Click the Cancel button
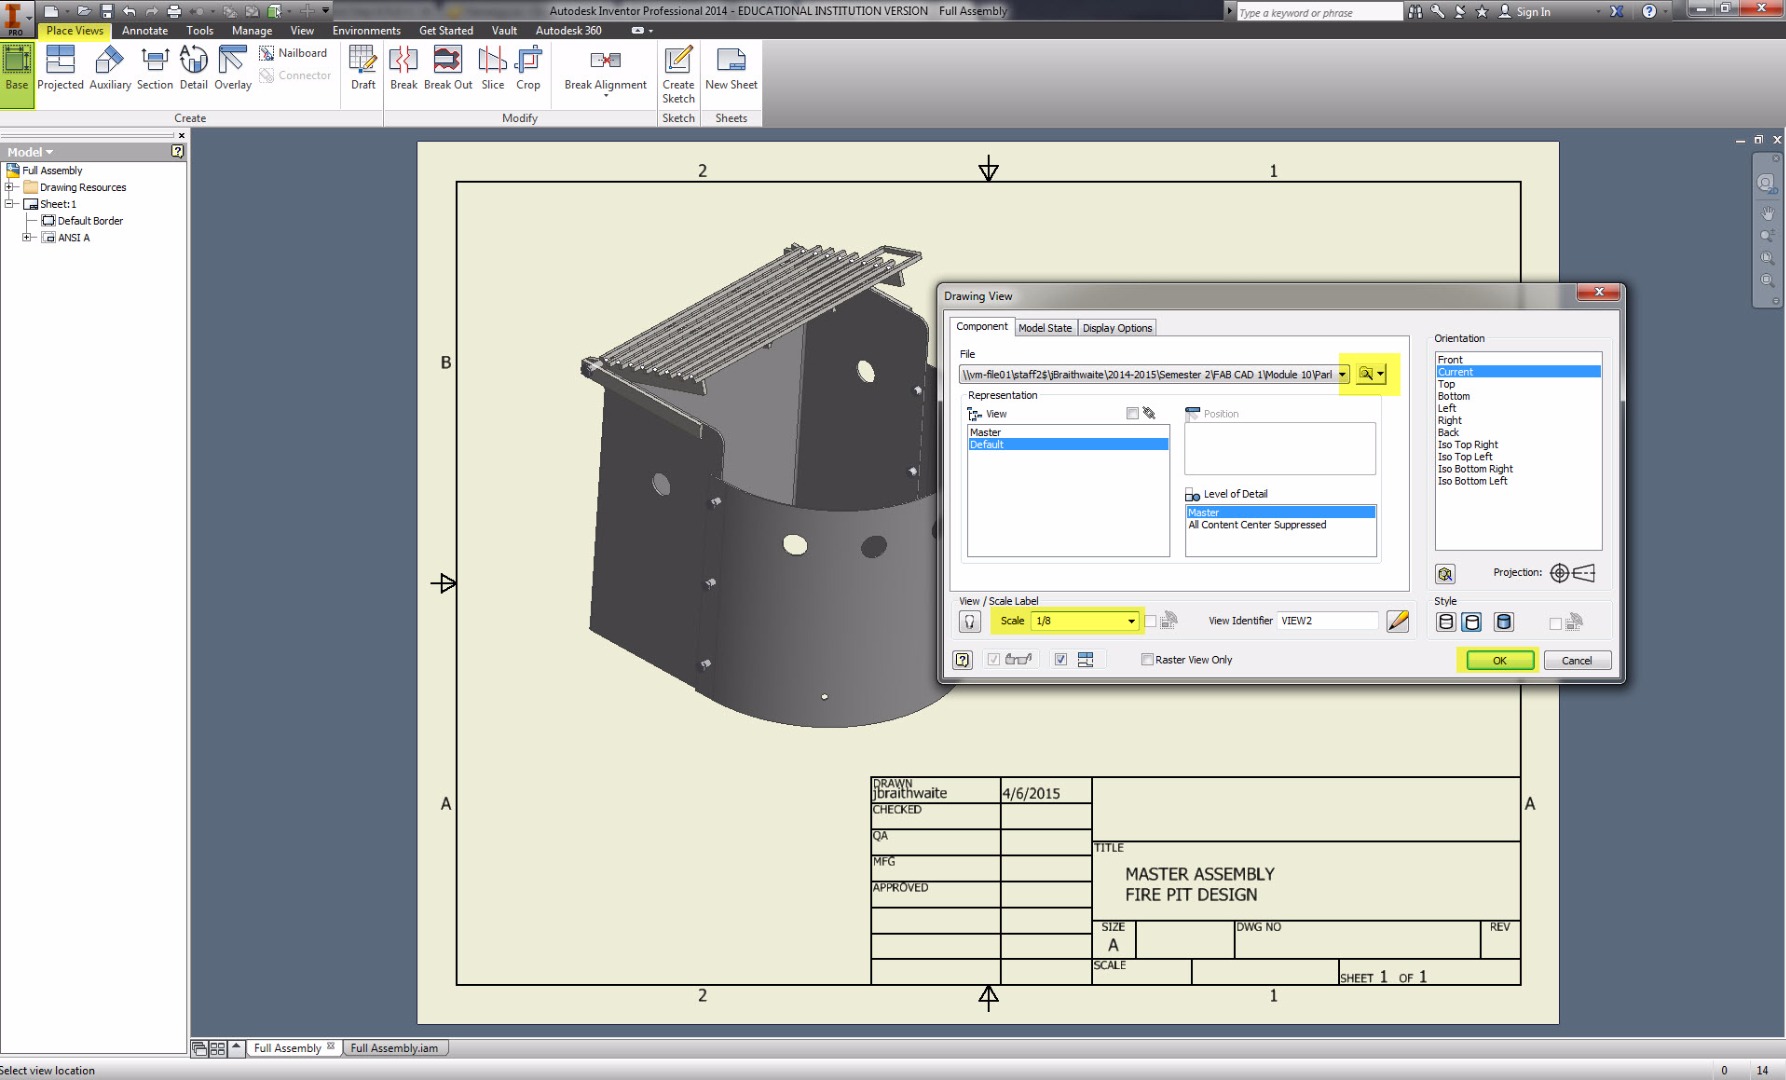This screenshot has width=1786, height=1080. [x=1576, y=660]
